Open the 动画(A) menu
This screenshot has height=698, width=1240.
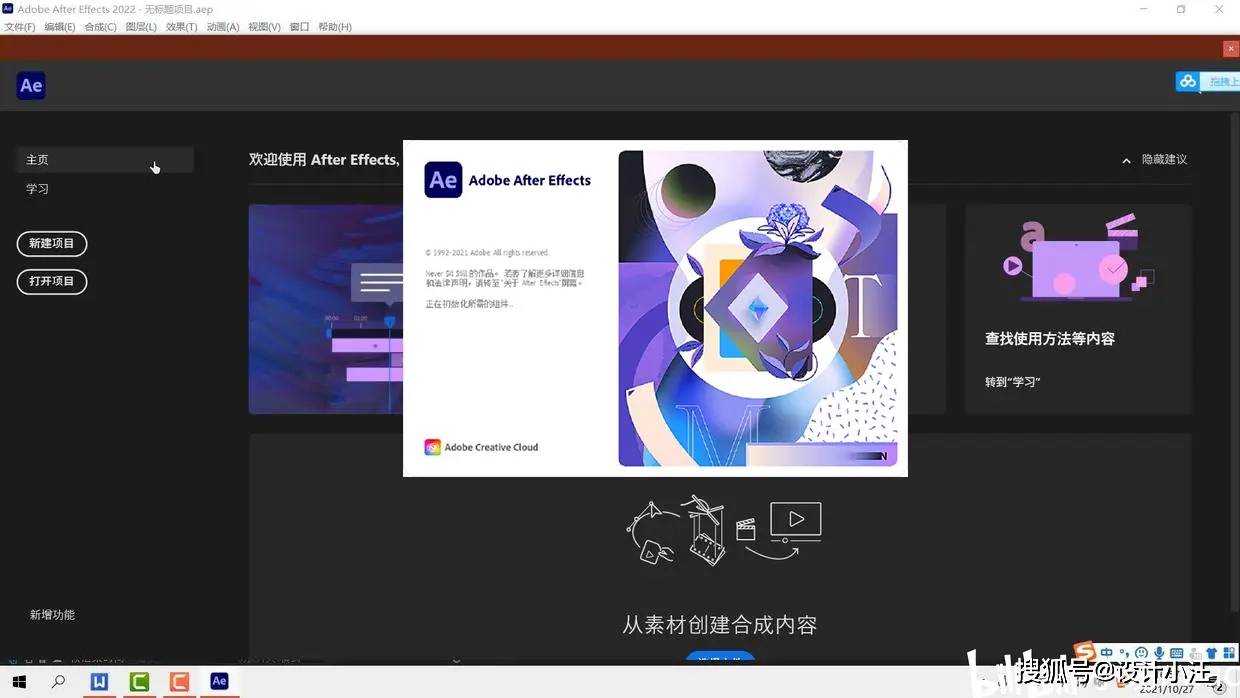tap(223, 27)
